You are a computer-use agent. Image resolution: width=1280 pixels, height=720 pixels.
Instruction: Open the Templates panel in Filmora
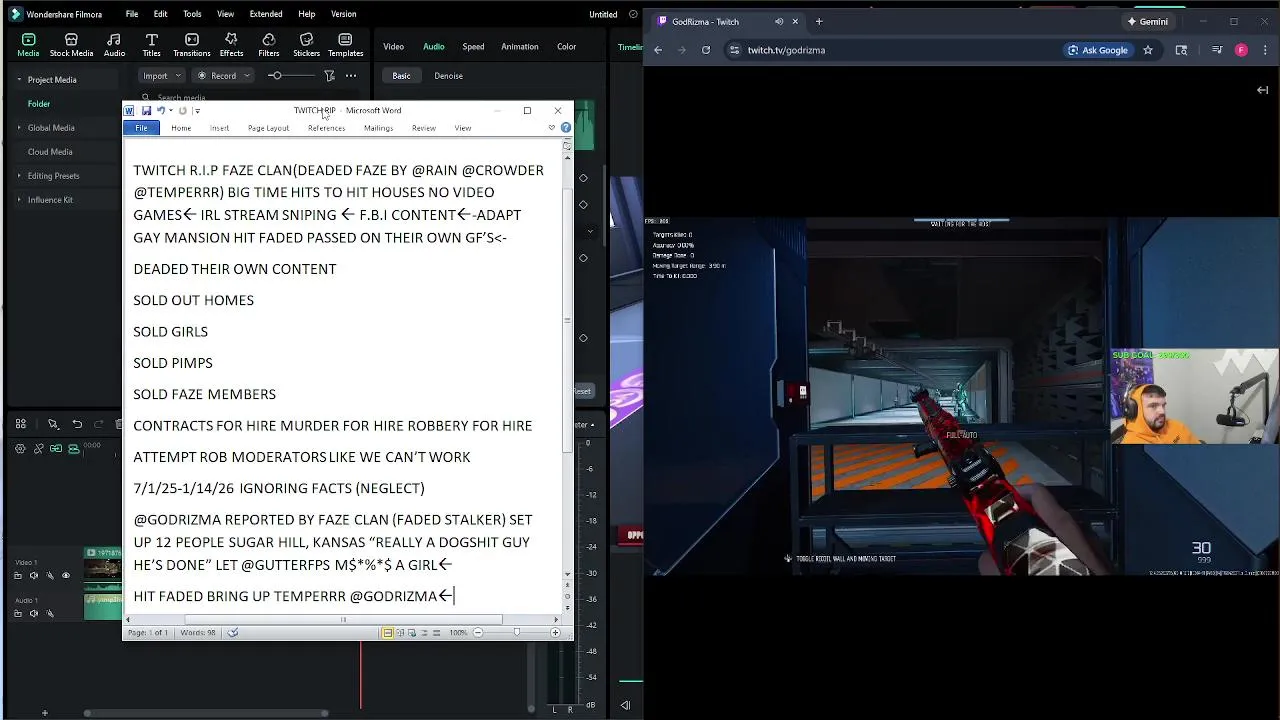pos(345,45)
